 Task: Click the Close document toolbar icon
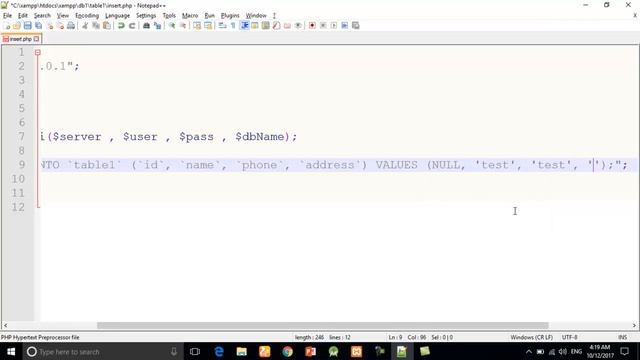50,26
